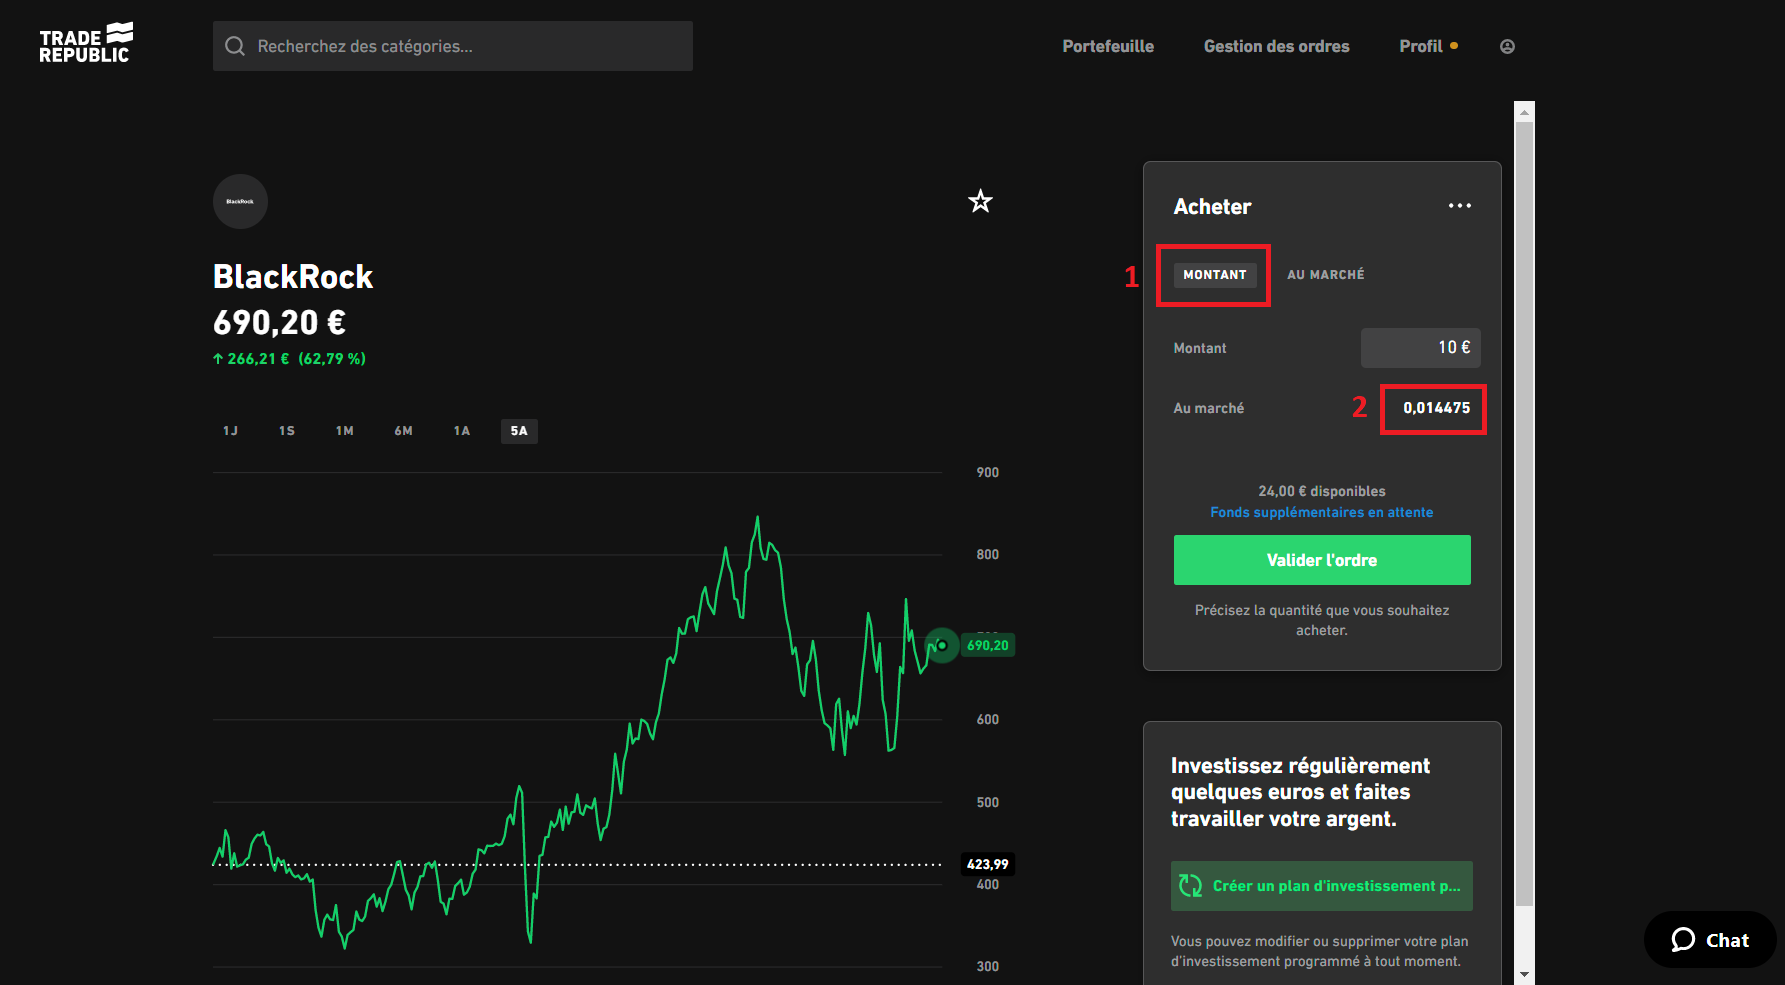1785x985 pixels.
Task: Select the 1J chart range
Action: tap(230, 431)
